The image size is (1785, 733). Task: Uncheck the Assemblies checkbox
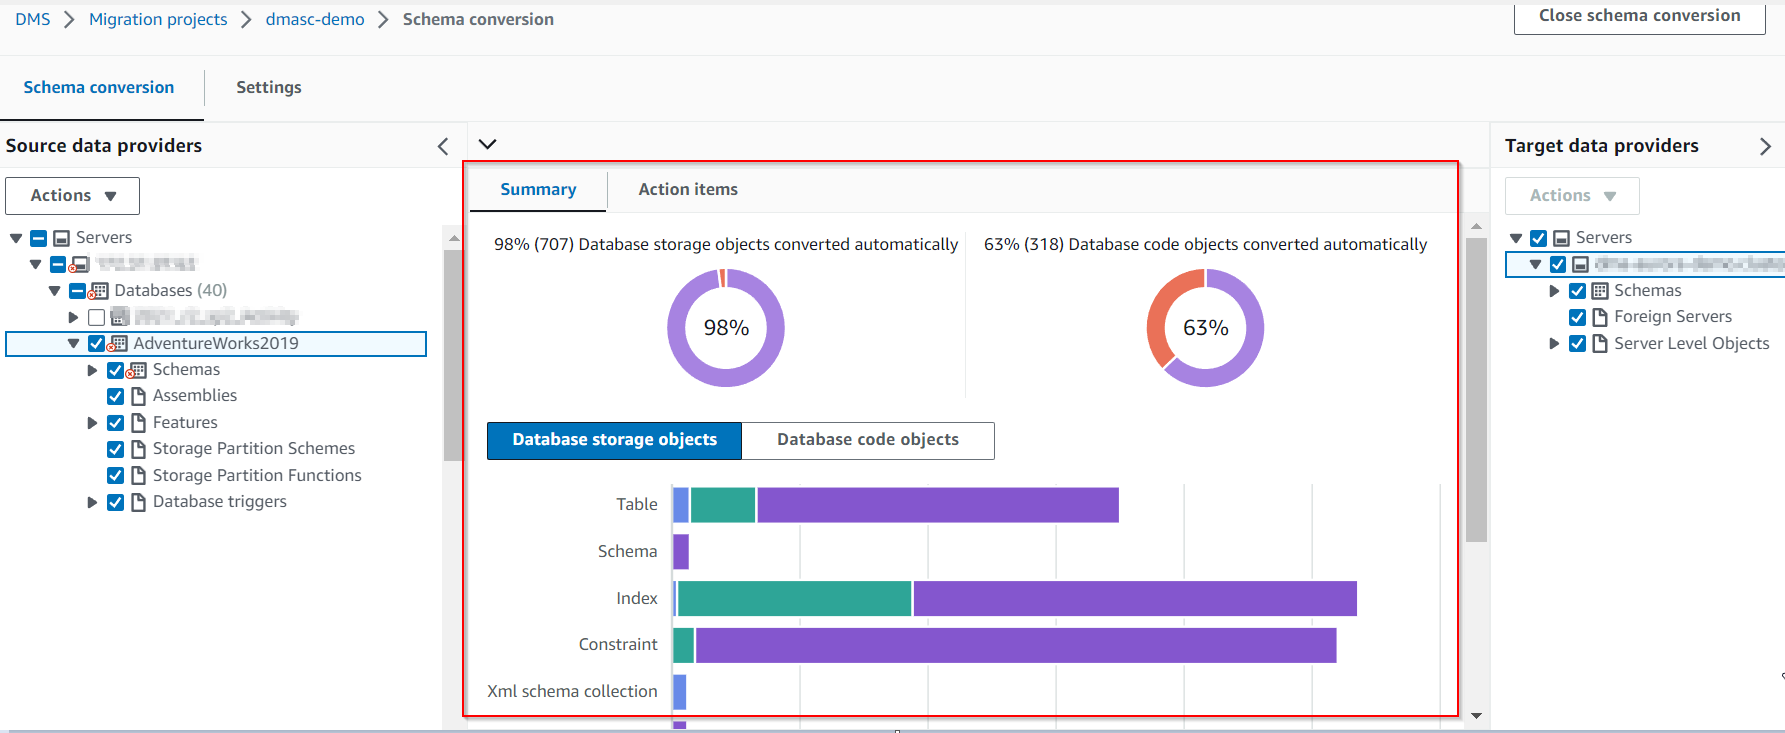115,396
